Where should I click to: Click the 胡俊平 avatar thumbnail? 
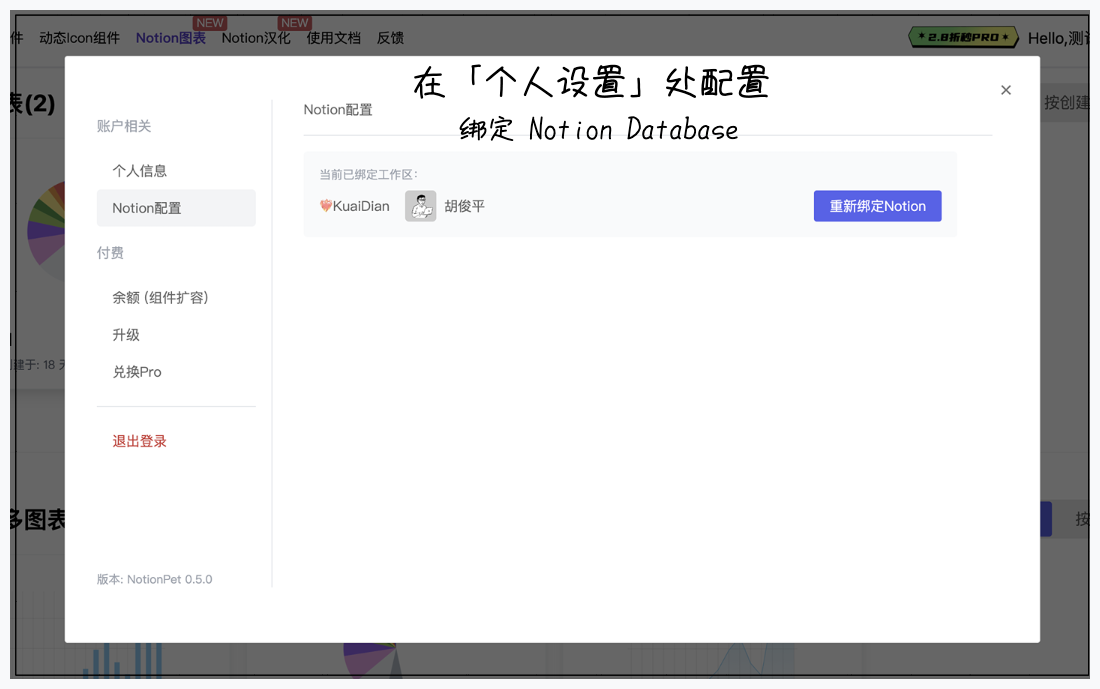(x=420, y=206)
